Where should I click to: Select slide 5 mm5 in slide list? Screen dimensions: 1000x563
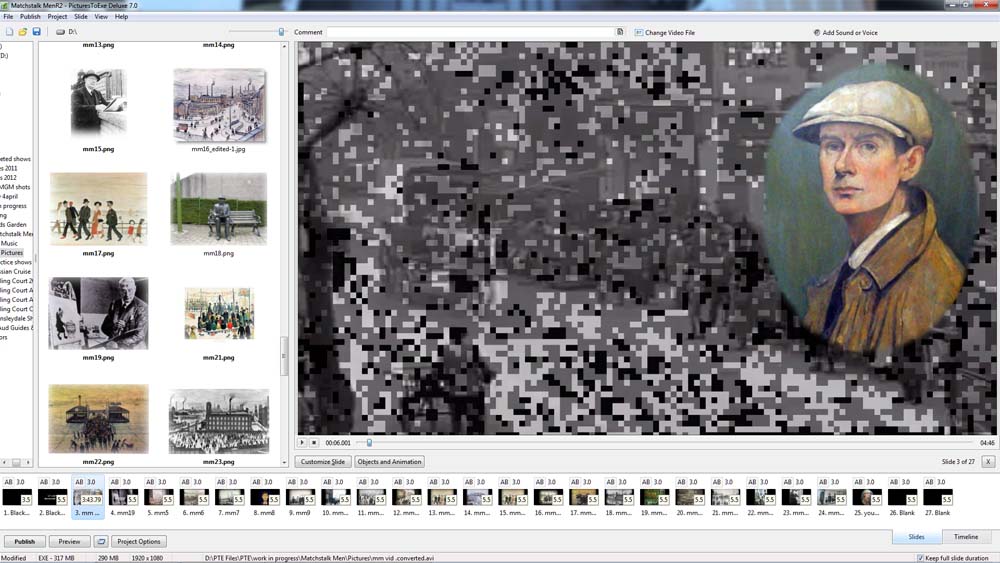click(158, 498)
